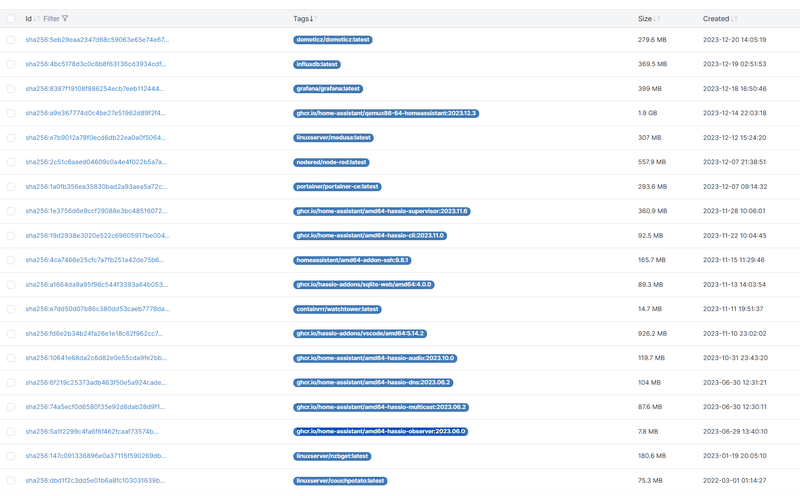
Task: Click the linuxserver/couchpotato:latest tag badge
Action: coord(340,481)
